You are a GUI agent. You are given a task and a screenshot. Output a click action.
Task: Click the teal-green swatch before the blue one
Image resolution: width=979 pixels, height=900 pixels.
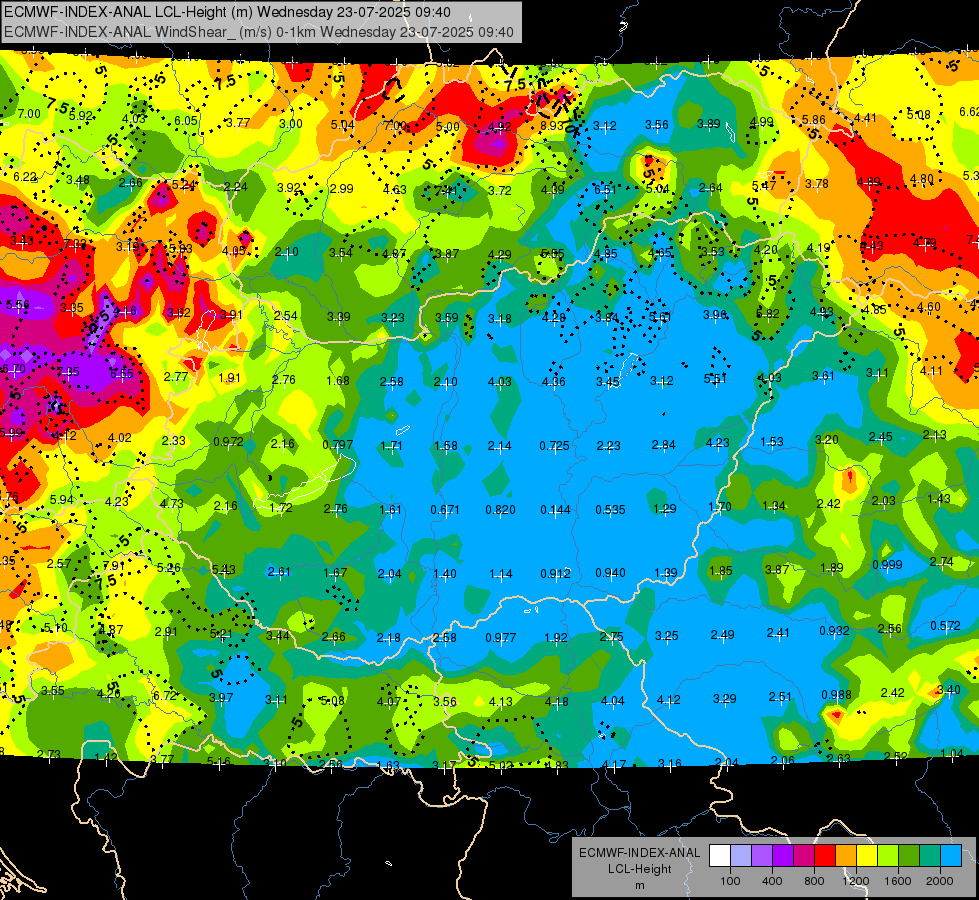point(930,855)
